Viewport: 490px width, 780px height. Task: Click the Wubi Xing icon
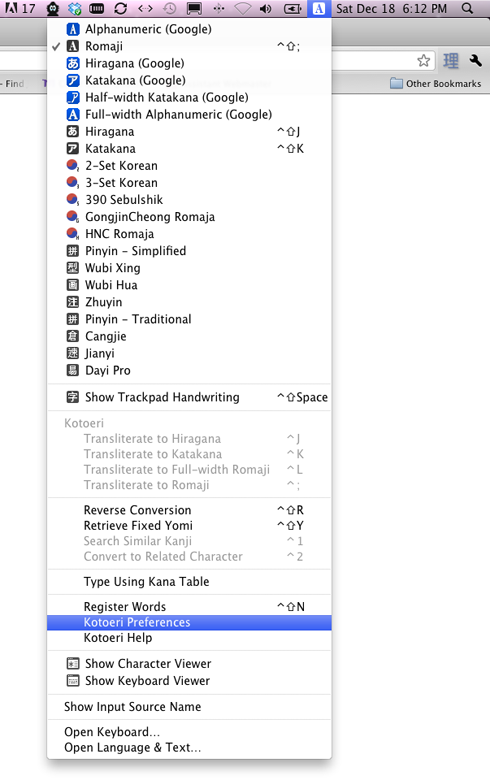pyautogui.click(x=73, y=268)
